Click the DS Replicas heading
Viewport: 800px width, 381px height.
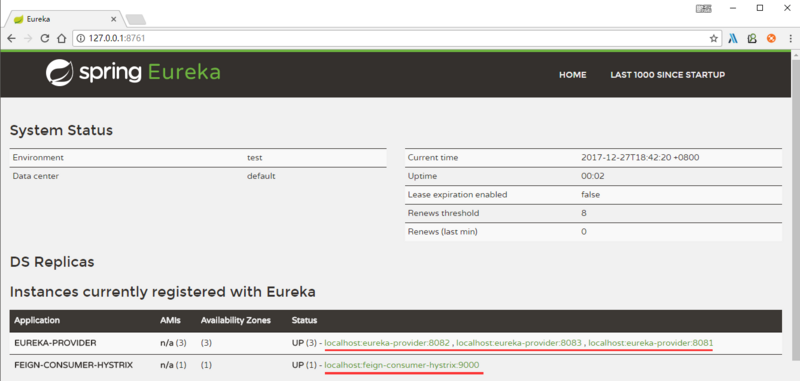coord(52,262)
